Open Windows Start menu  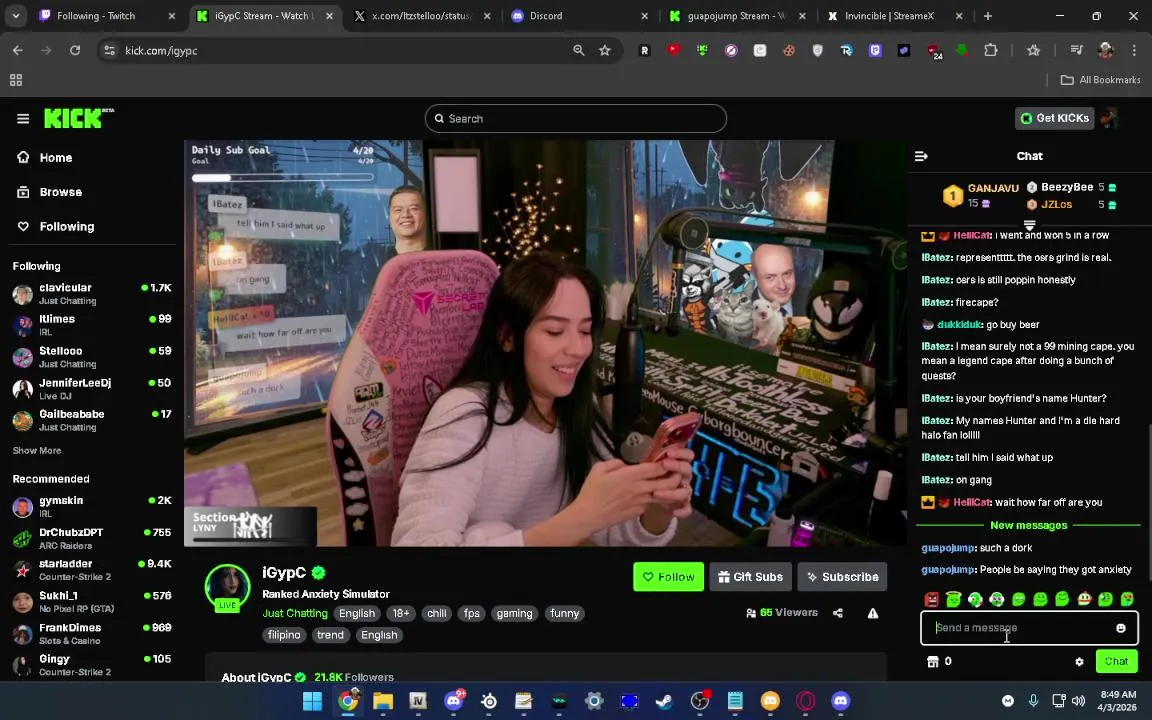click(x=312, y=701)
